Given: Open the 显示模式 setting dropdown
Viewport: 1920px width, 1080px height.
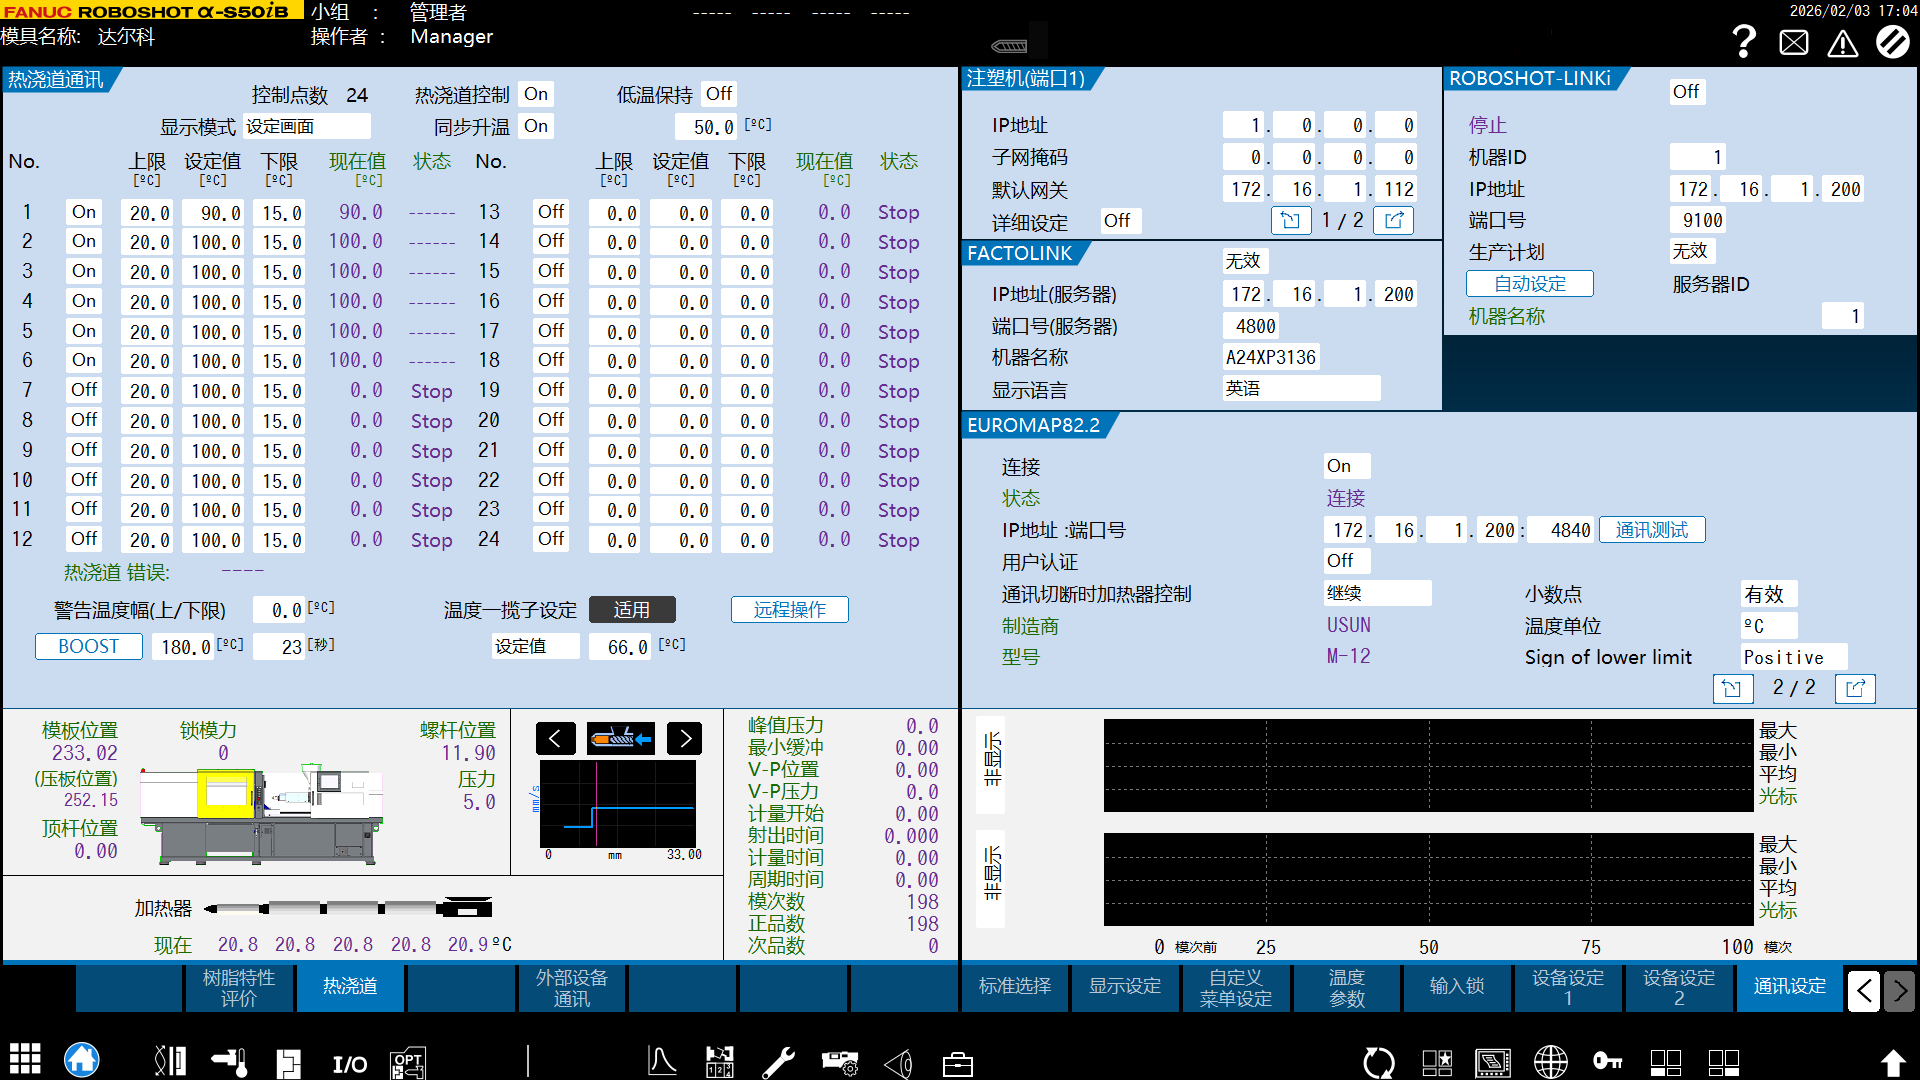Looking at the screenshot, I should (307, 126).
